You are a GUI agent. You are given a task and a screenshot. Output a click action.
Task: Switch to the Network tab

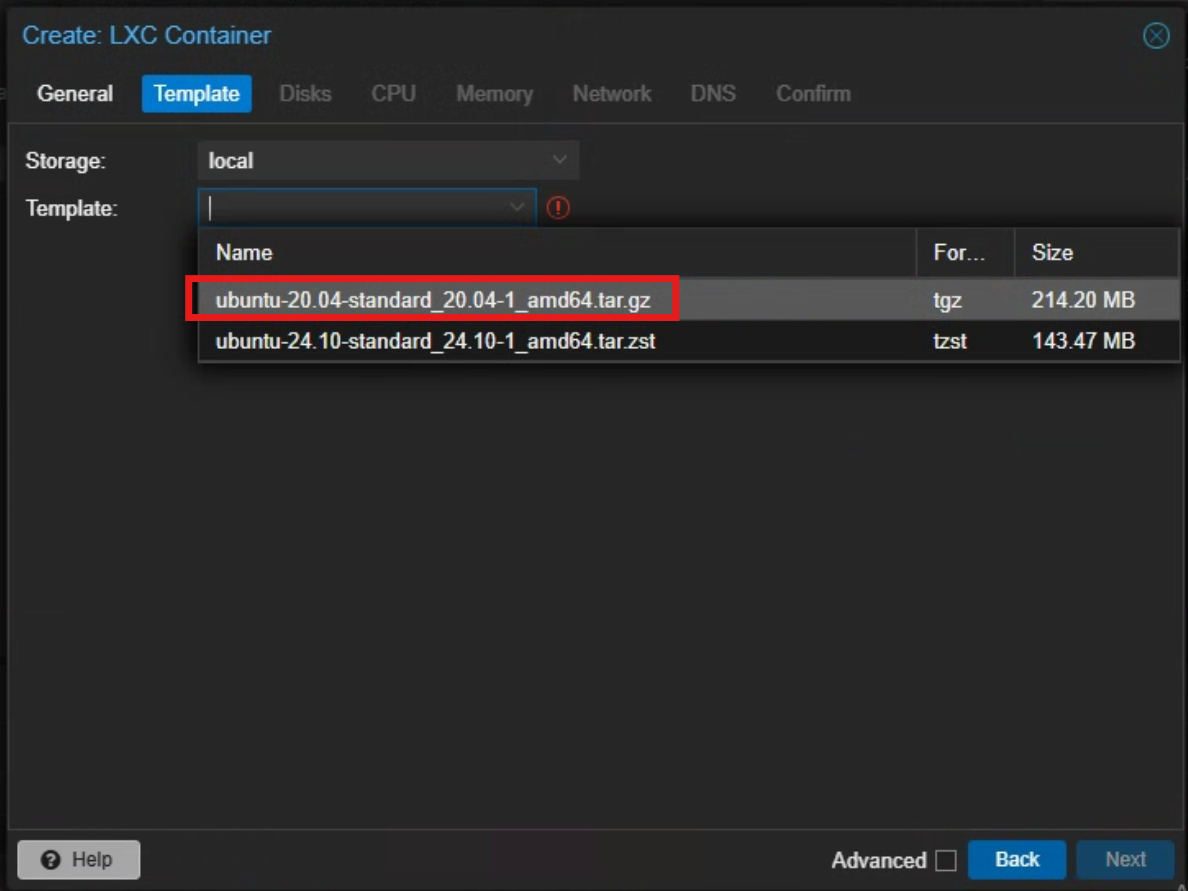[612, 94]
